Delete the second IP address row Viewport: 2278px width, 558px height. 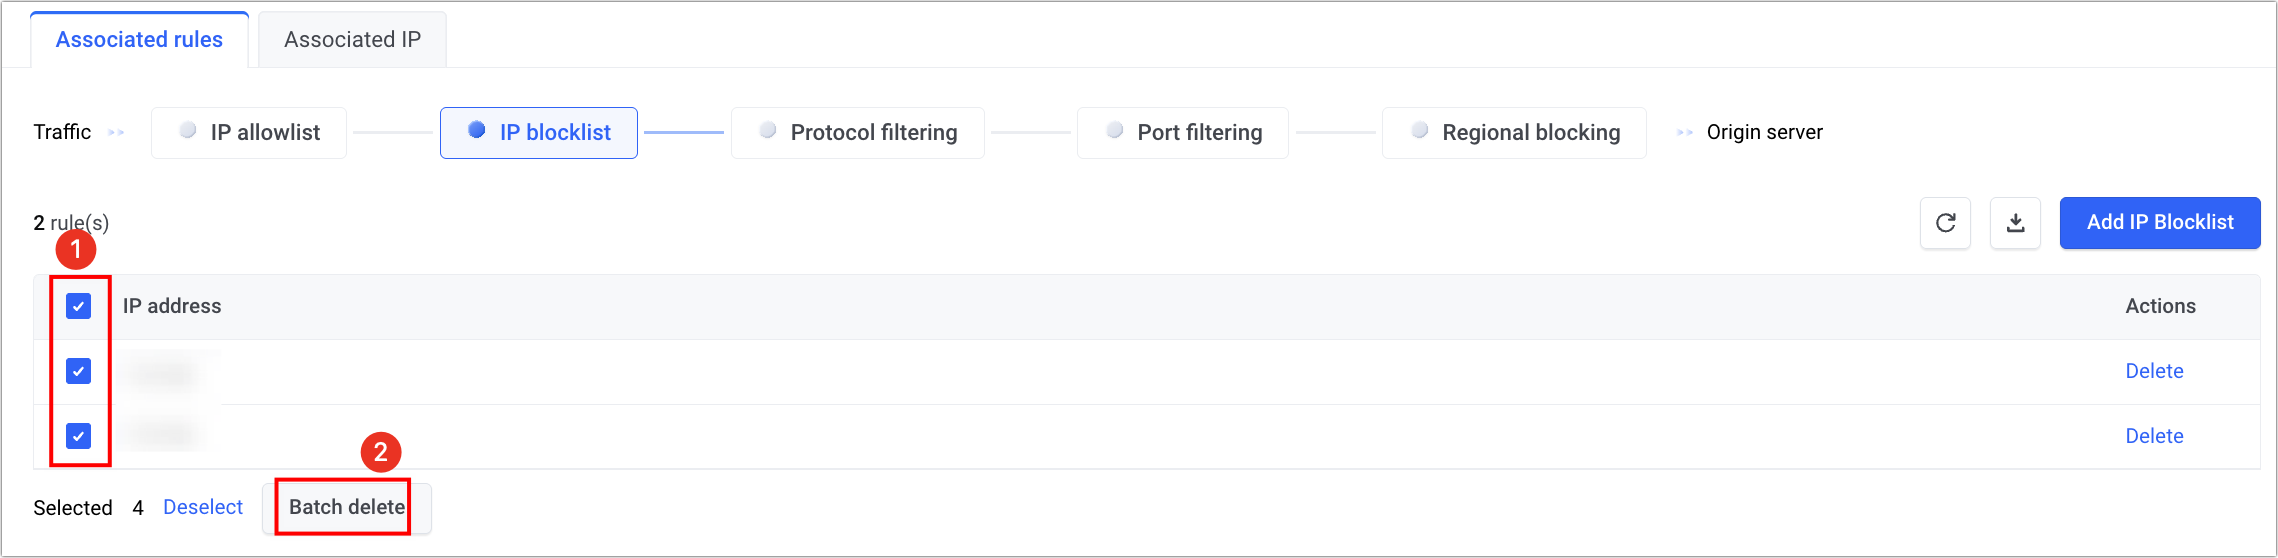[x=2154, y=436]
